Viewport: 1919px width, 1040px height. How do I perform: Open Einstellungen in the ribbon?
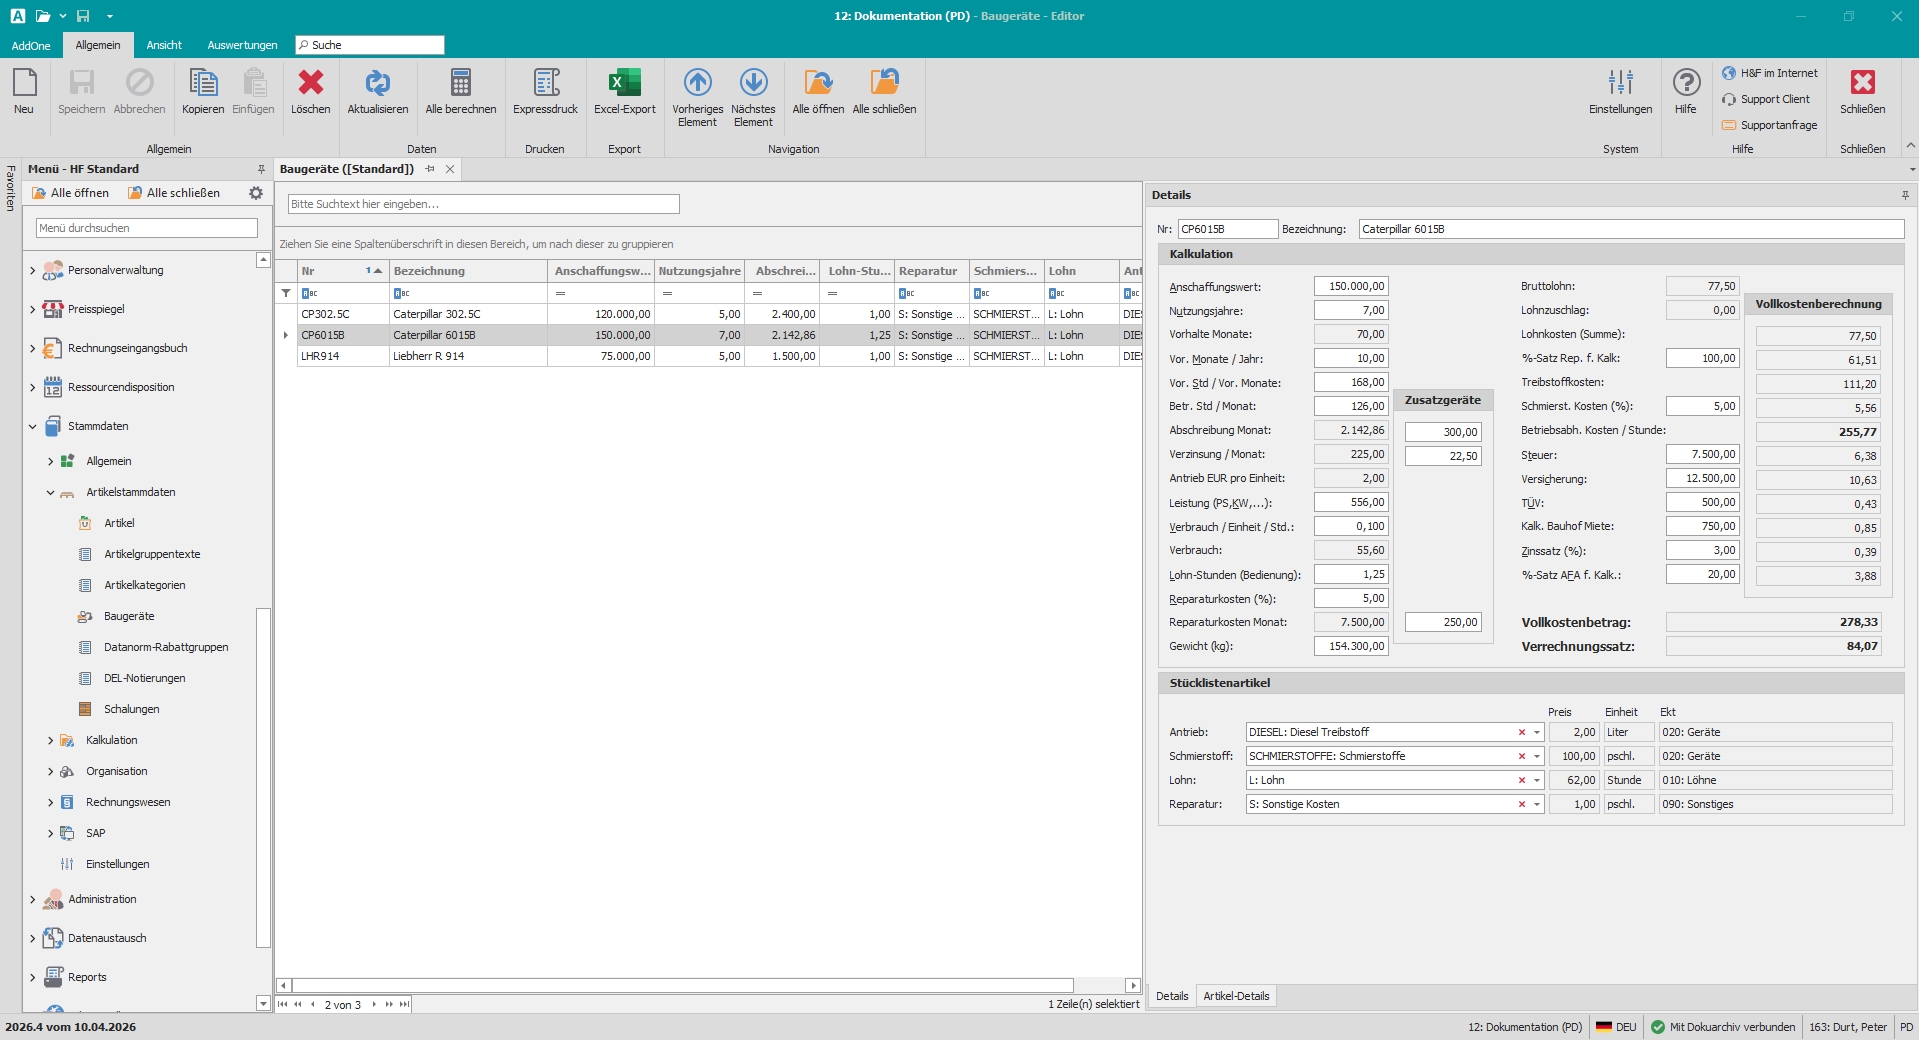(1620, 83)
